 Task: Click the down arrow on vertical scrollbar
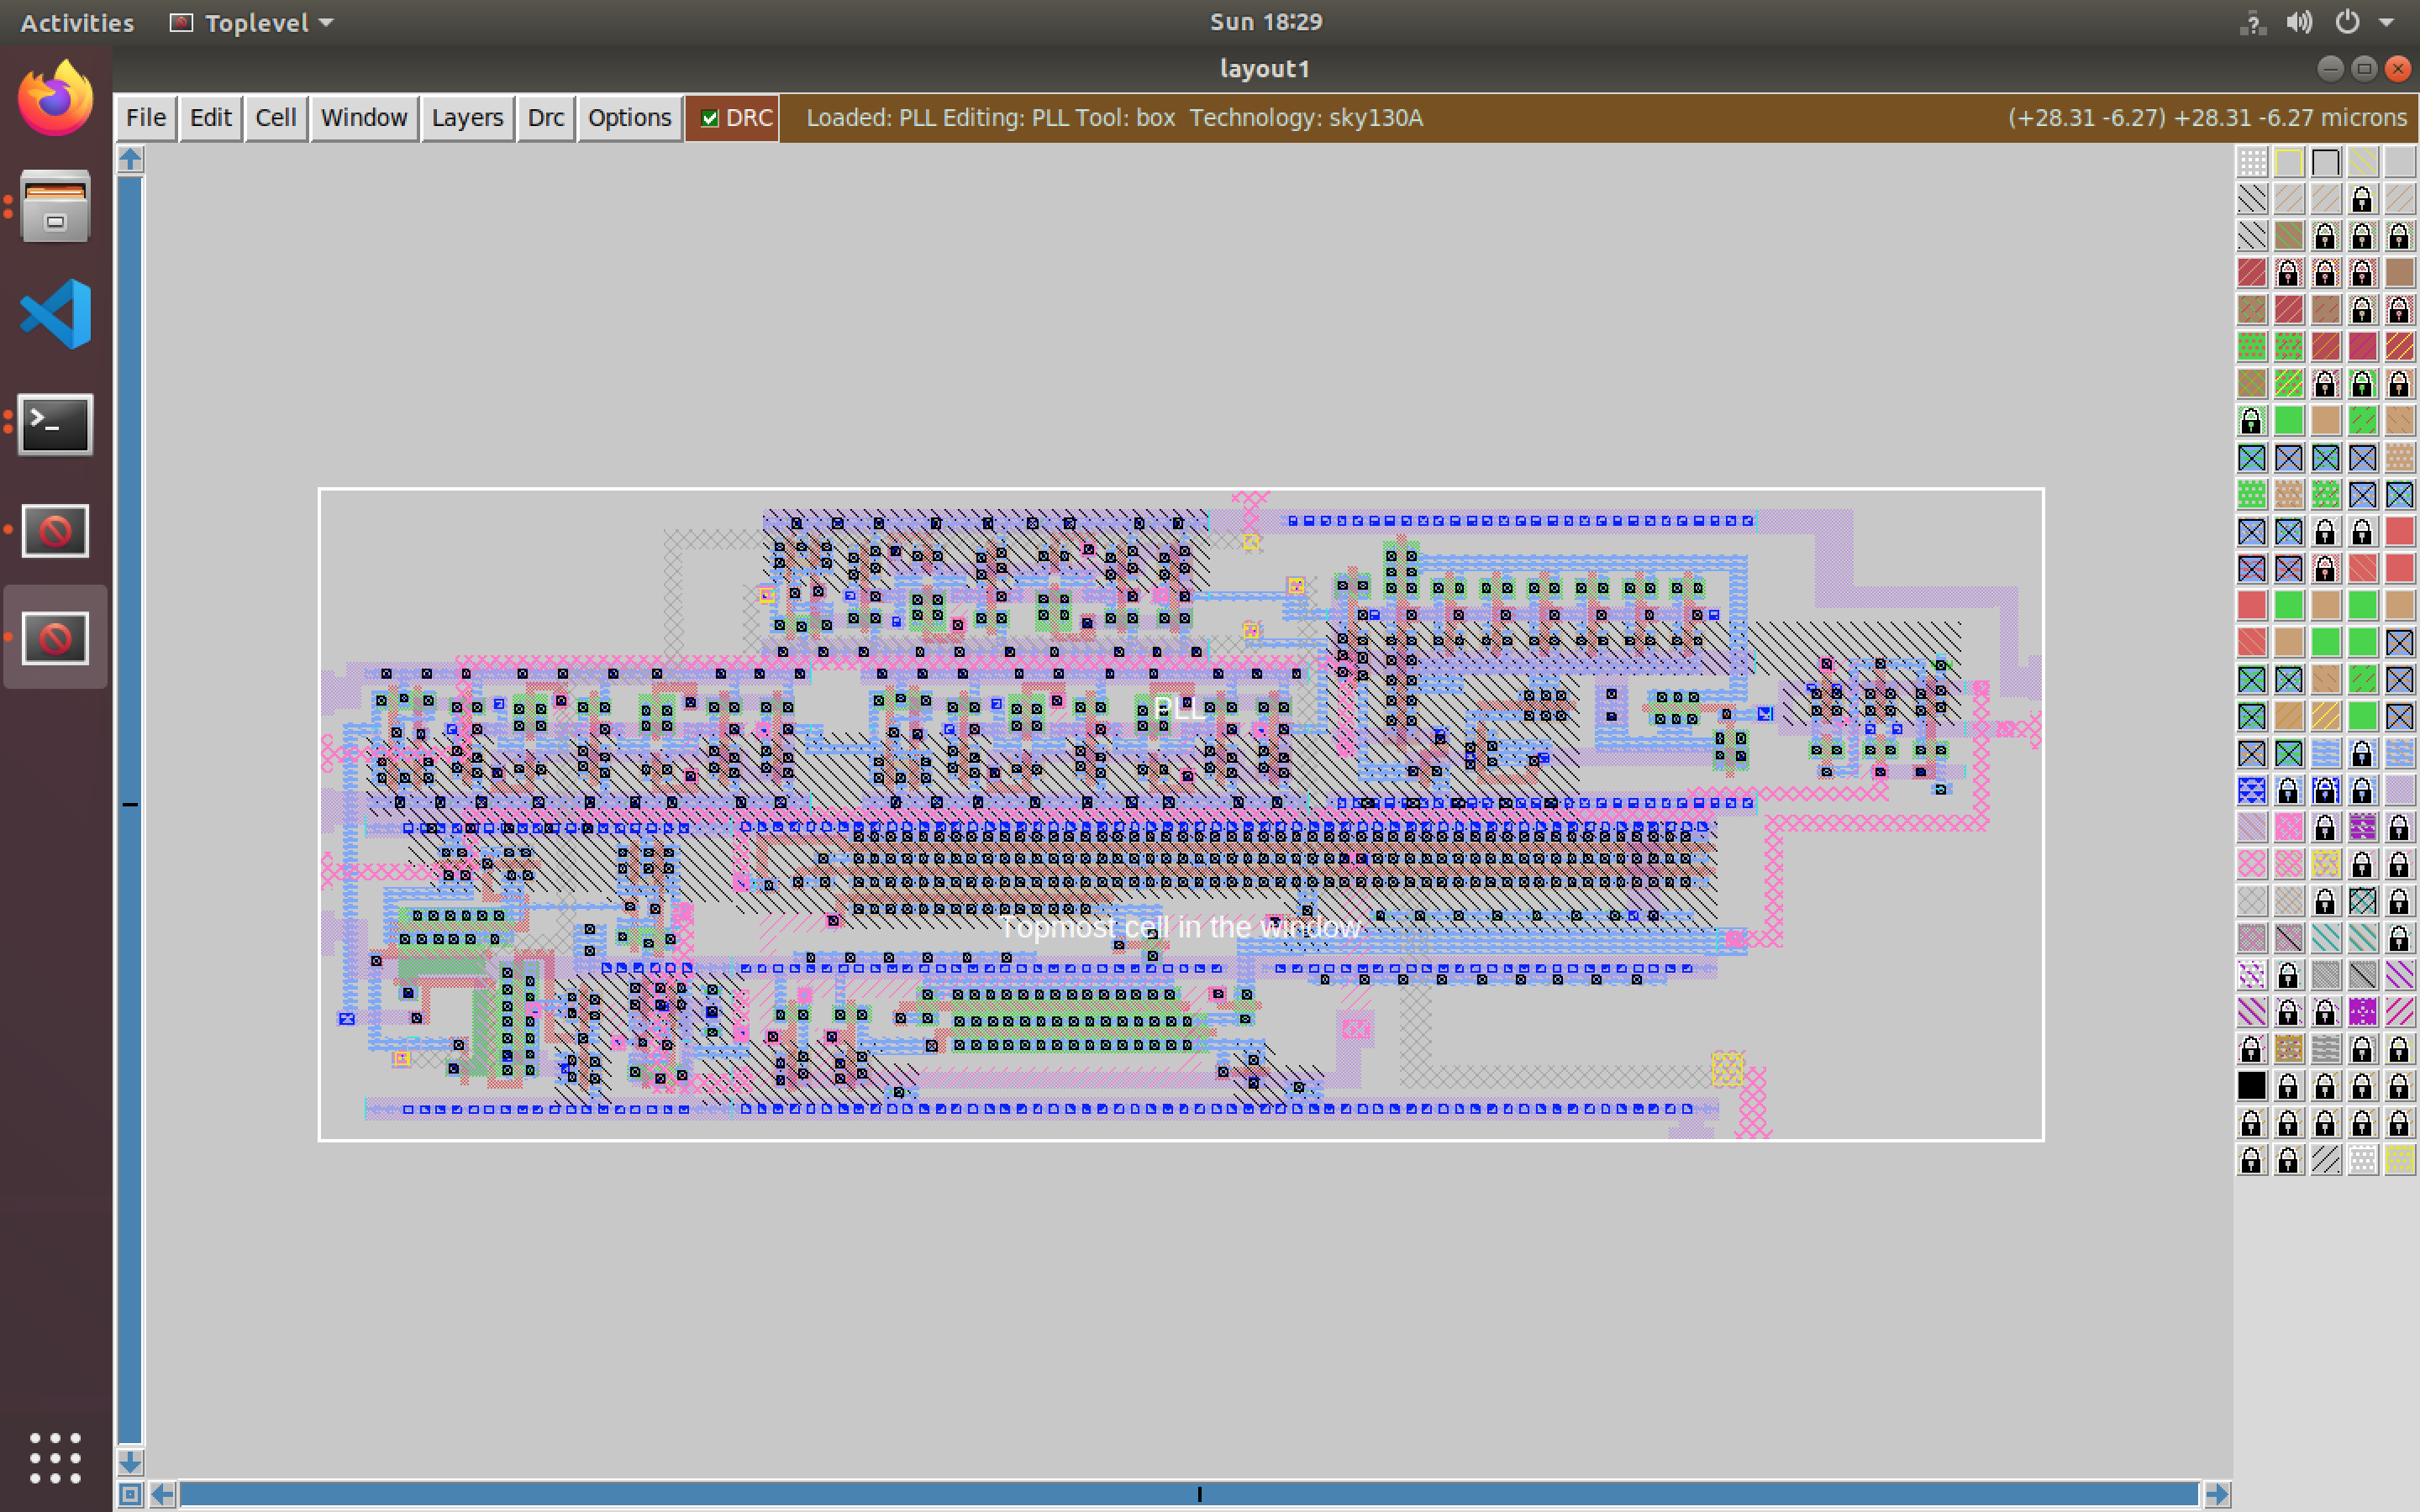pyautogui.click(x=130, y=1462)
